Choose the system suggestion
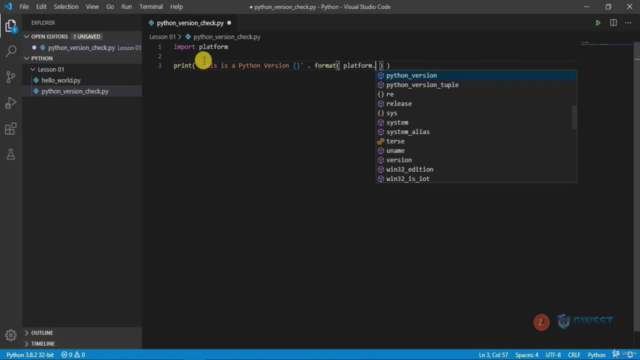 coord(476,122)
